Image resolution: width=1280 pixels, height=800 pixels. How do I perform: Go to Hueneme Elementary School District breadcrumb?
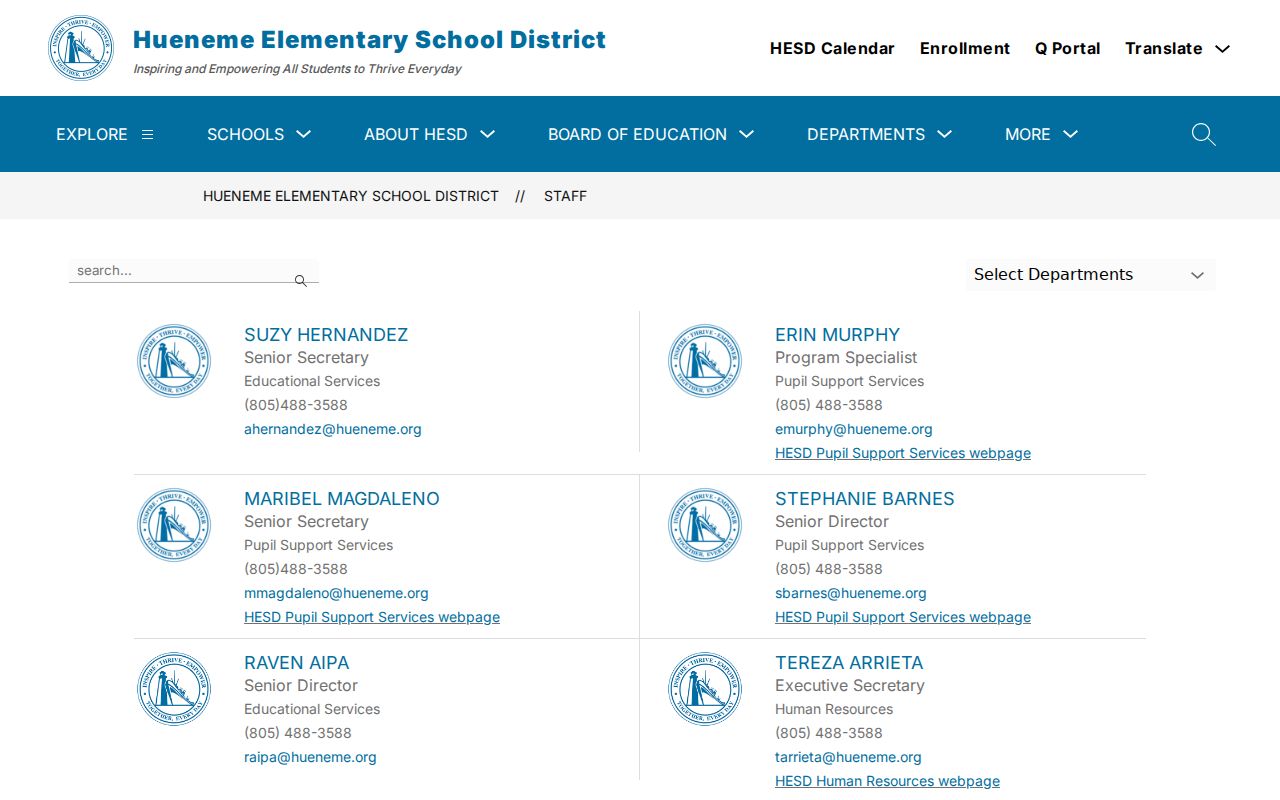[351, 196]
